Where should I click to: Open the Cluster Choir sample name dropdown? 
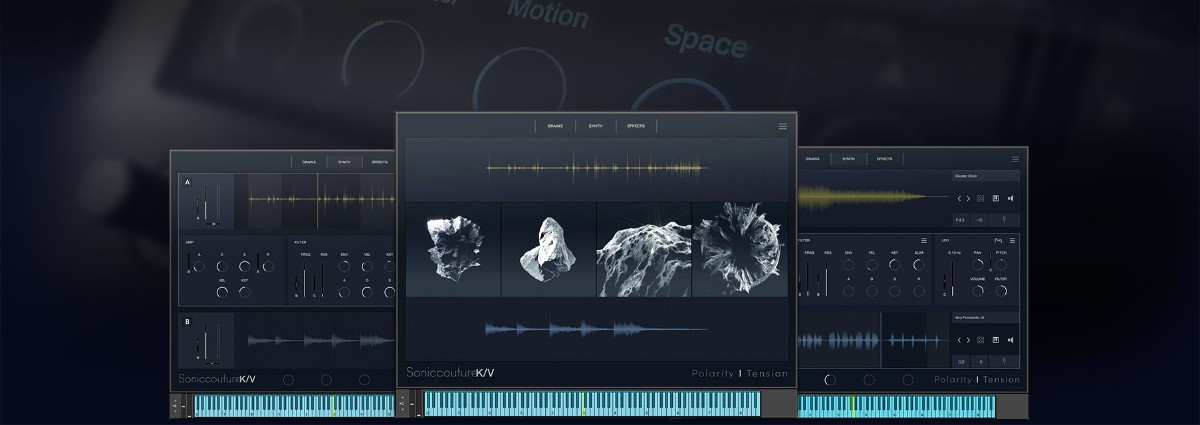(986, 176)
